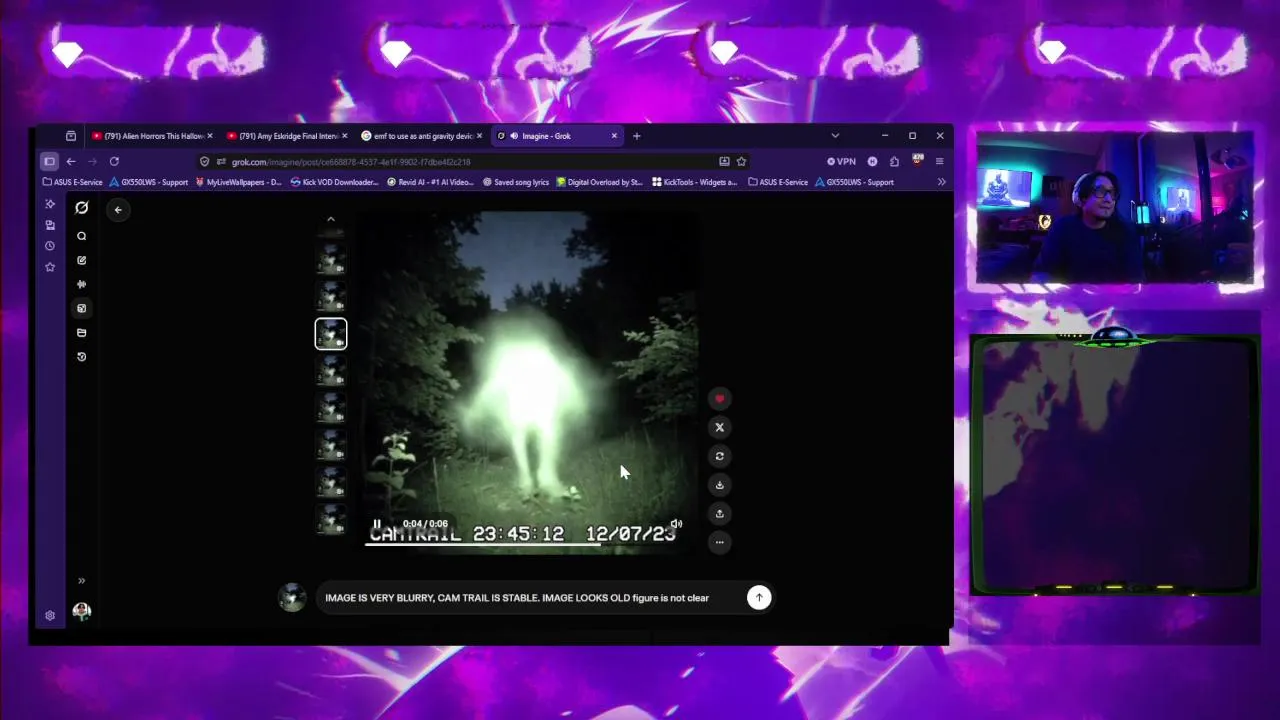Open the projects folder icon in Grok sidebar
Screen dimensions: 1280x720
click(x=82, y=333)
